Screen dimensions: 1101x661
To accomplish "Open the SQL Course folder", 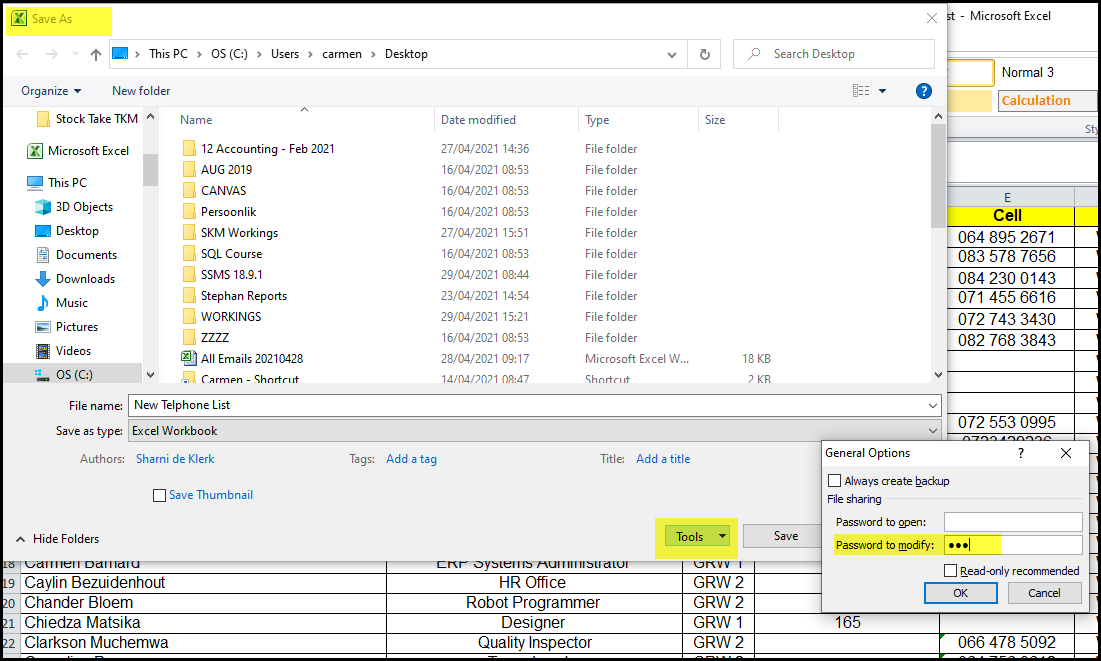I will pyautogui.click(x=231, y=254).
